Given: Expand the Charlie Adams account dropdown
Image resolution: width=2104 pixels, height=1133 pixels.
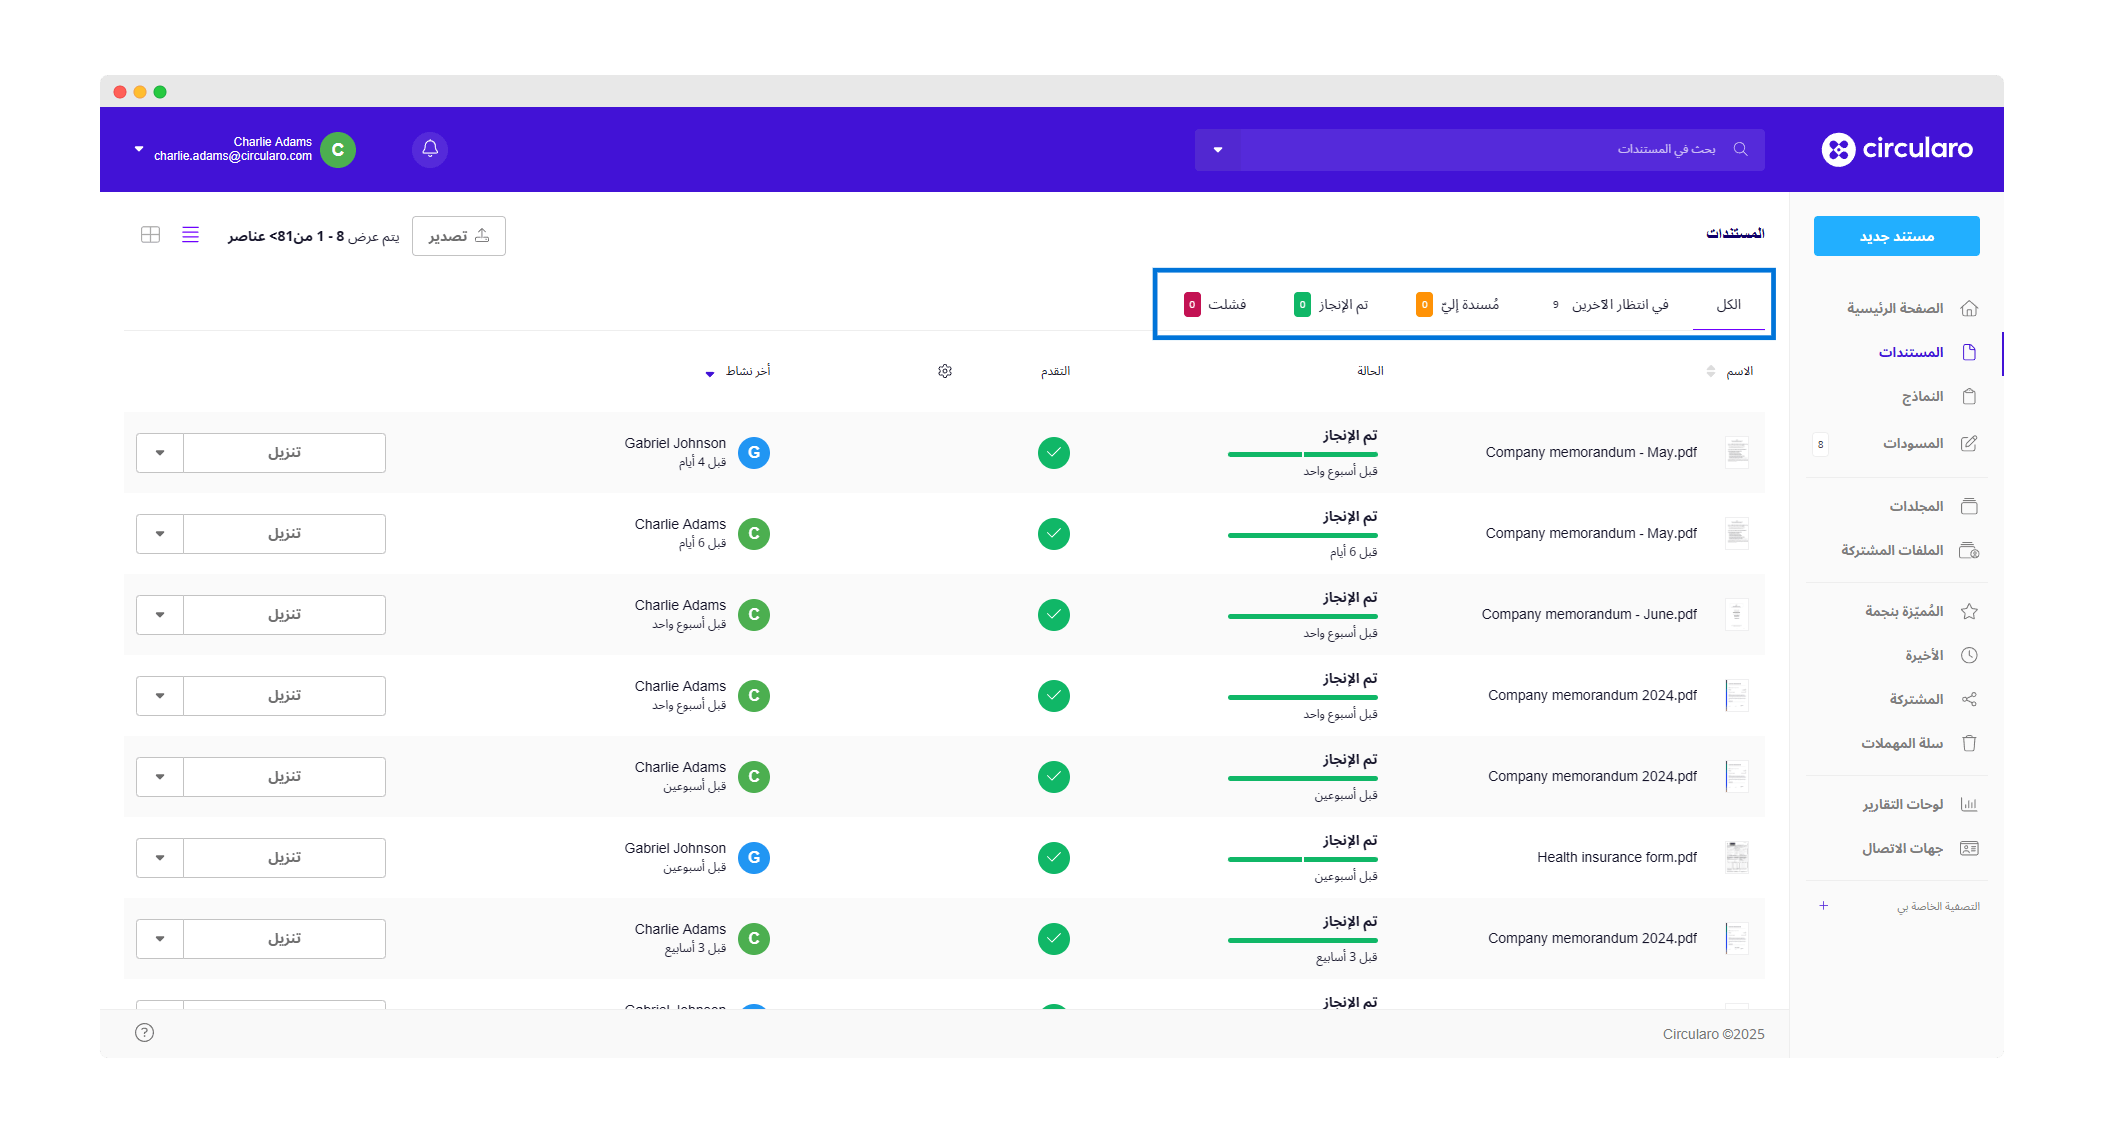Looking at the screenshot, I should click(x=138, y=149).
